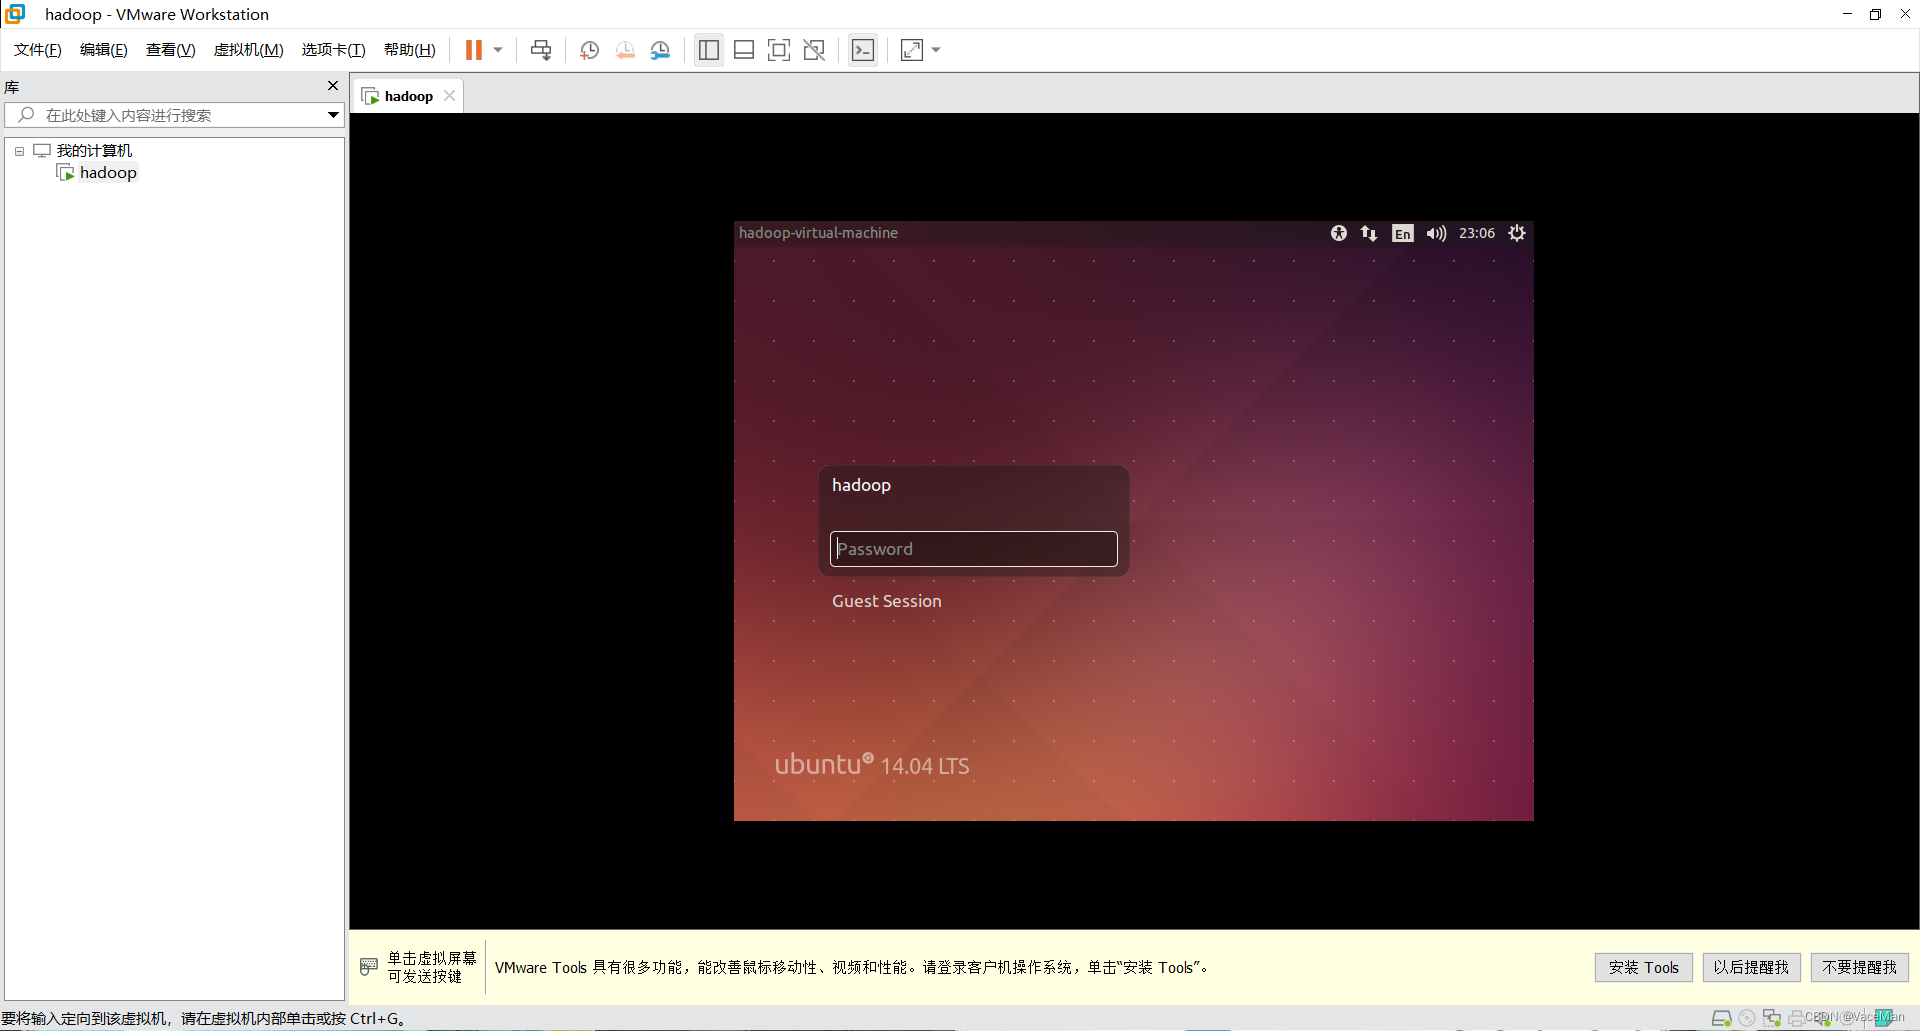Open the library search dropdown

pos(332,115)
